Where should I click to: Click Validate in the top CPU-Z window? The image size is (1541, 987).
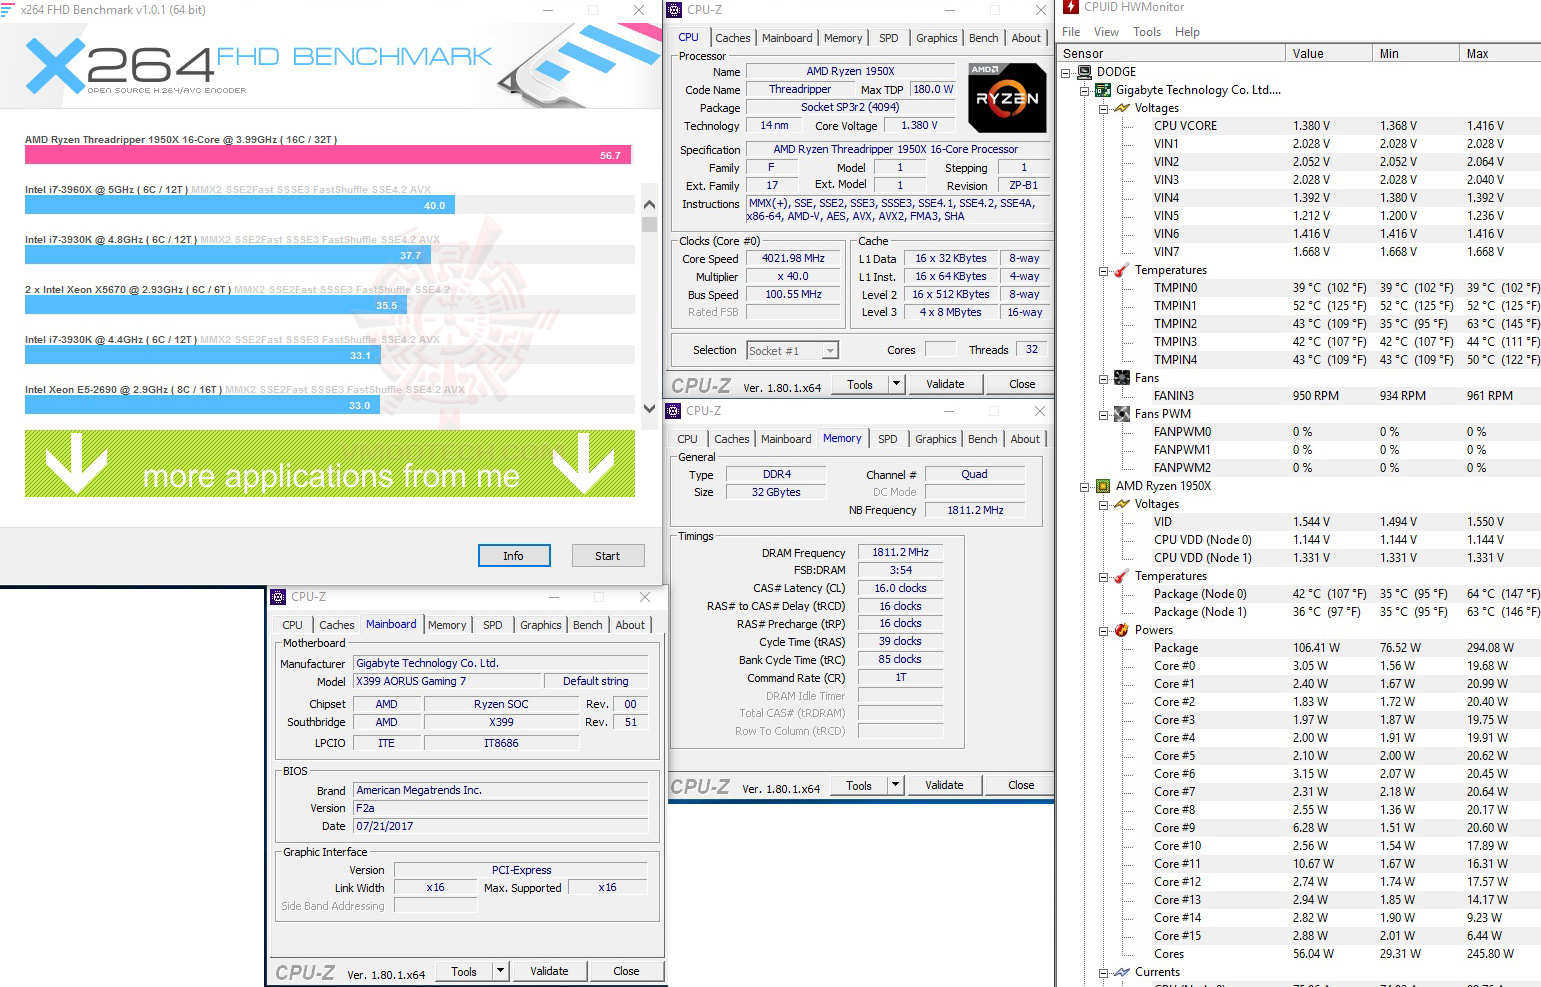(945, 384)
